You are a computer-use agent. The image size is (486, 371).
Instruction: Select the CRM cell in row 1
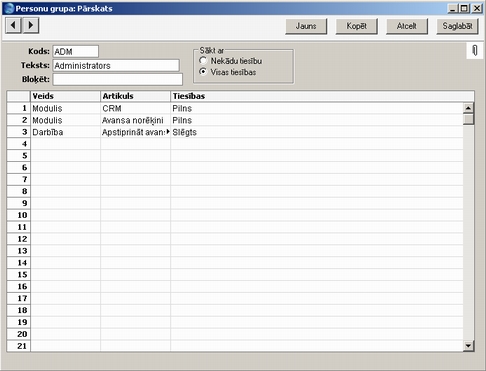pos(135,108)
